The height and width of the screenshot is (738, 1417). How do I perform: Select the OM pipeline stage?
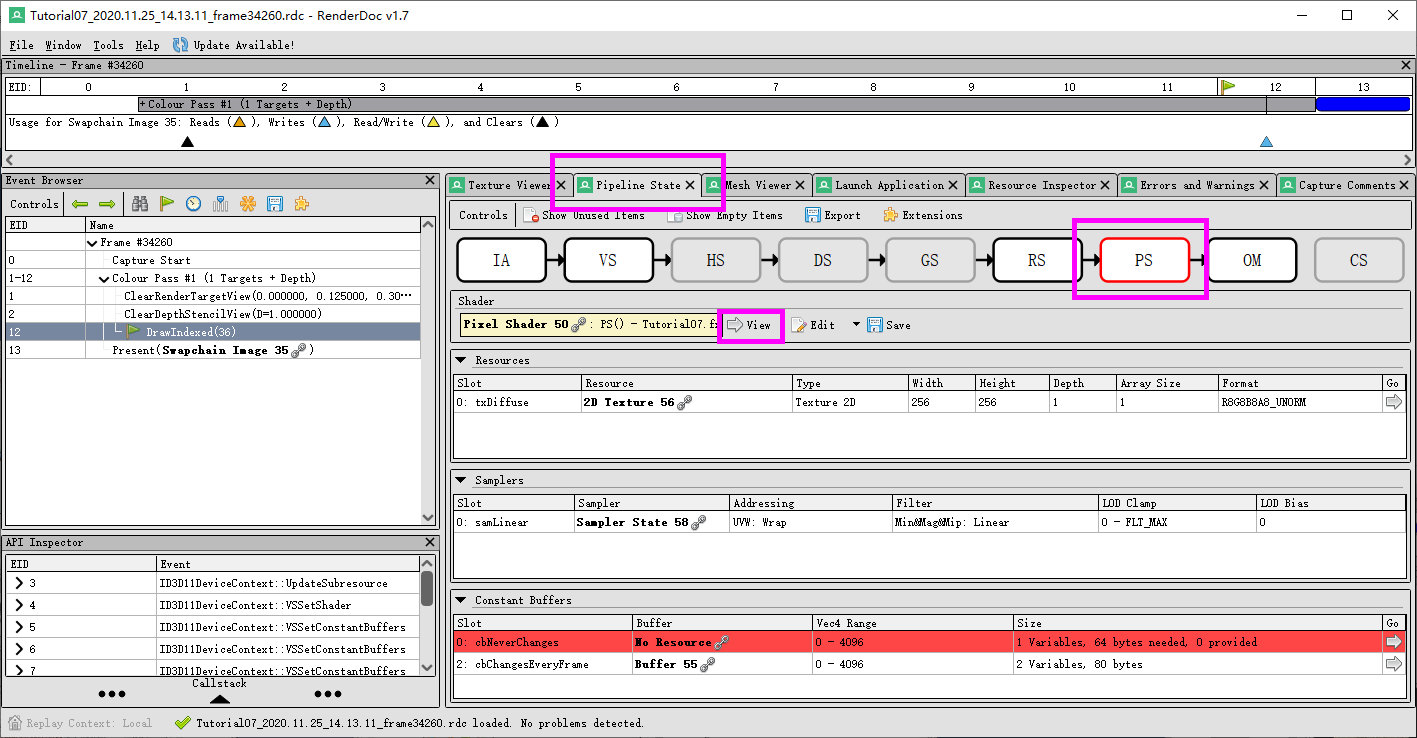(x=1252, y=260)
